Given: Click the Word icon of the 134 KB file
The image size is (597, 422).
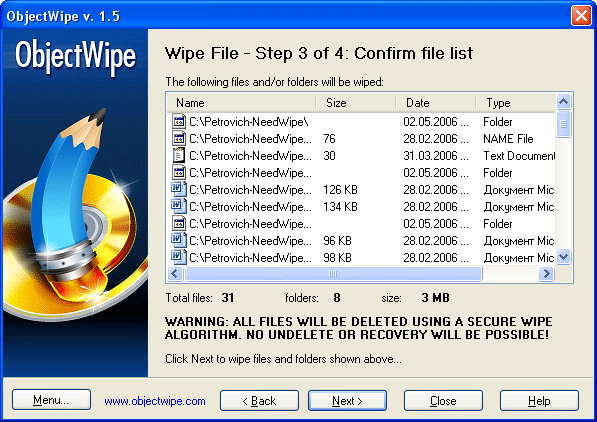Looking at the screenshot, I should [179, 206].
